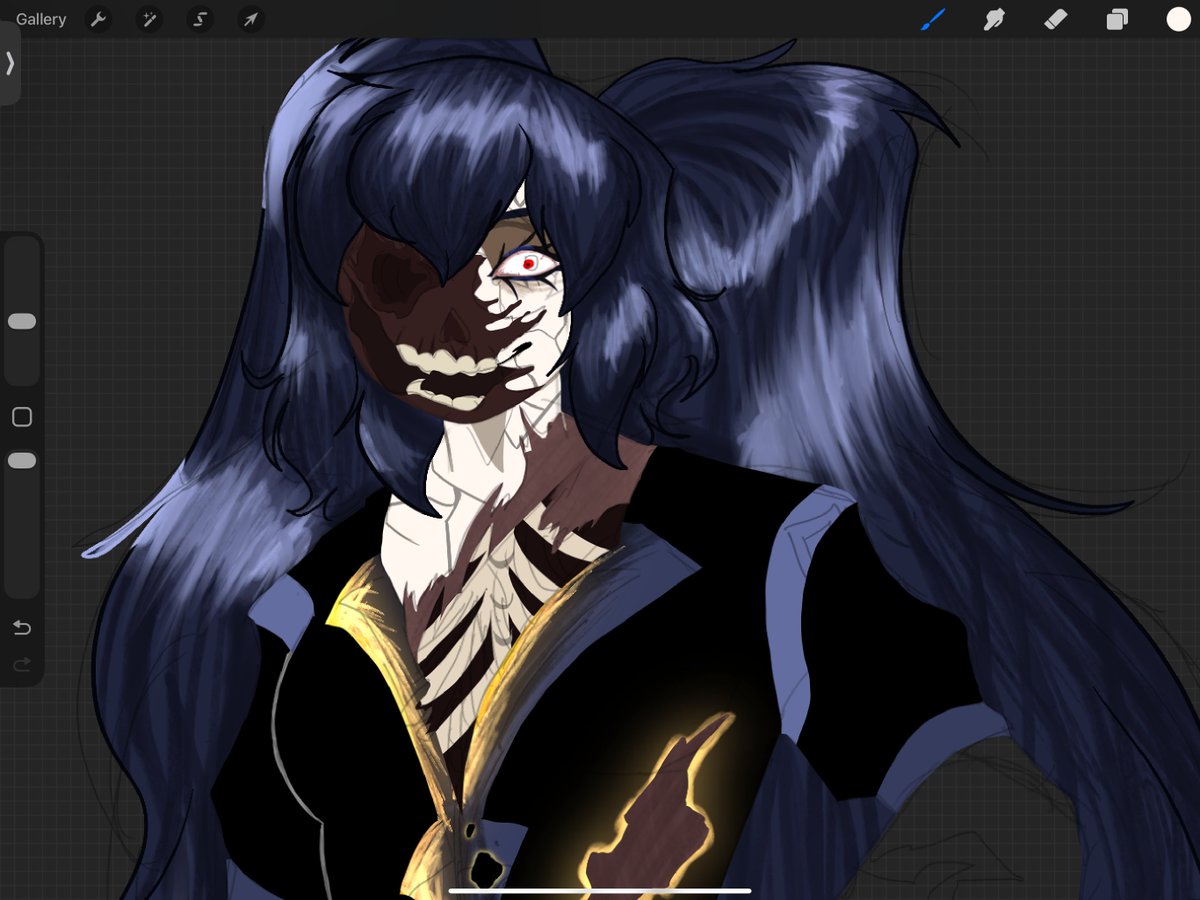
Task: Open the Adjustments magic wand menu
Action: click(x=149, y=19)
